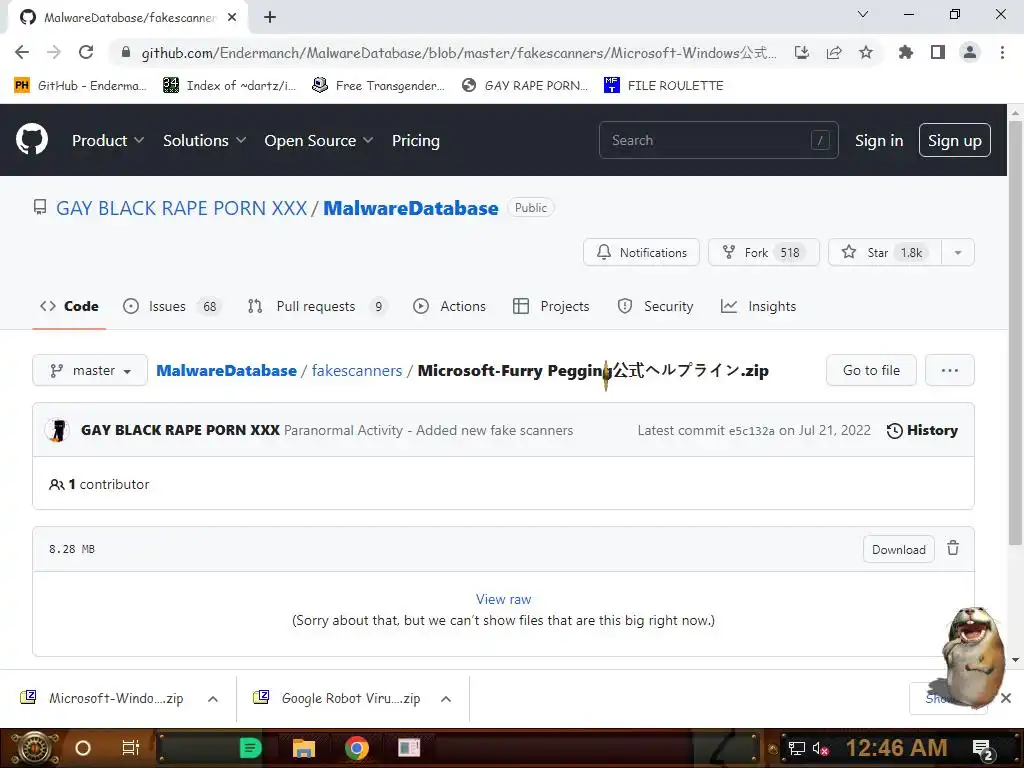Click the committer avatar in commit bar
Viewport: 1024px width, 768px height.
click(57, 430)
